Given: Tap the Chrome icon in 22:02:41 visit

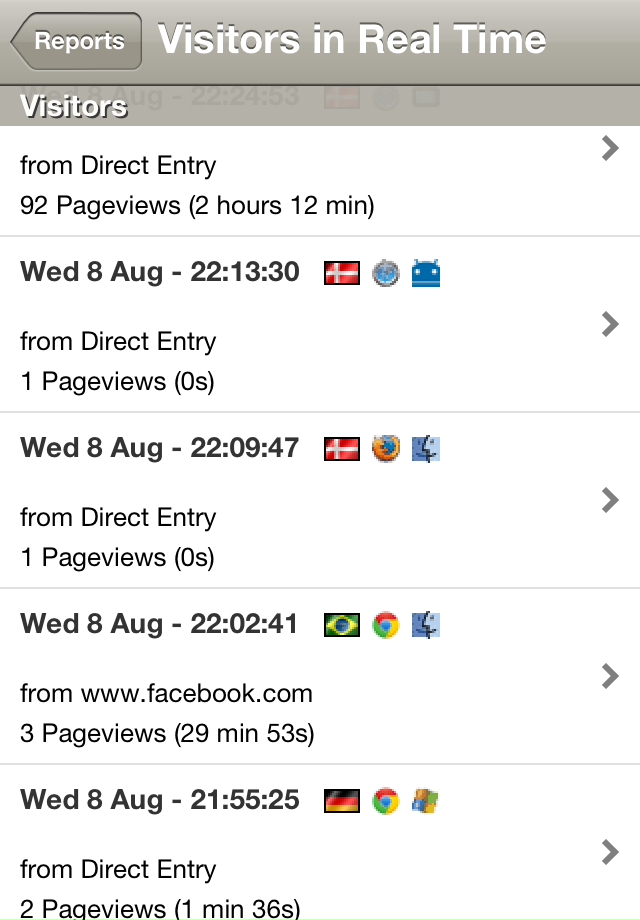Looking at the screenshot, I should (385, 625).
